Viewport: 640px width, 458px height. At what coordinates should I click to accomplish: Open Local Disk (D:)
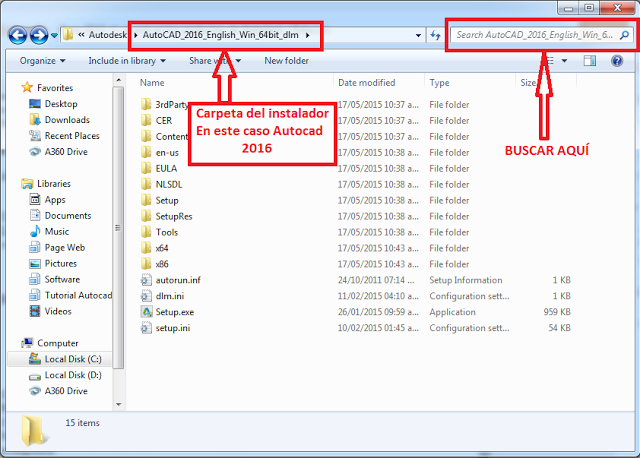tap(73, 375)
